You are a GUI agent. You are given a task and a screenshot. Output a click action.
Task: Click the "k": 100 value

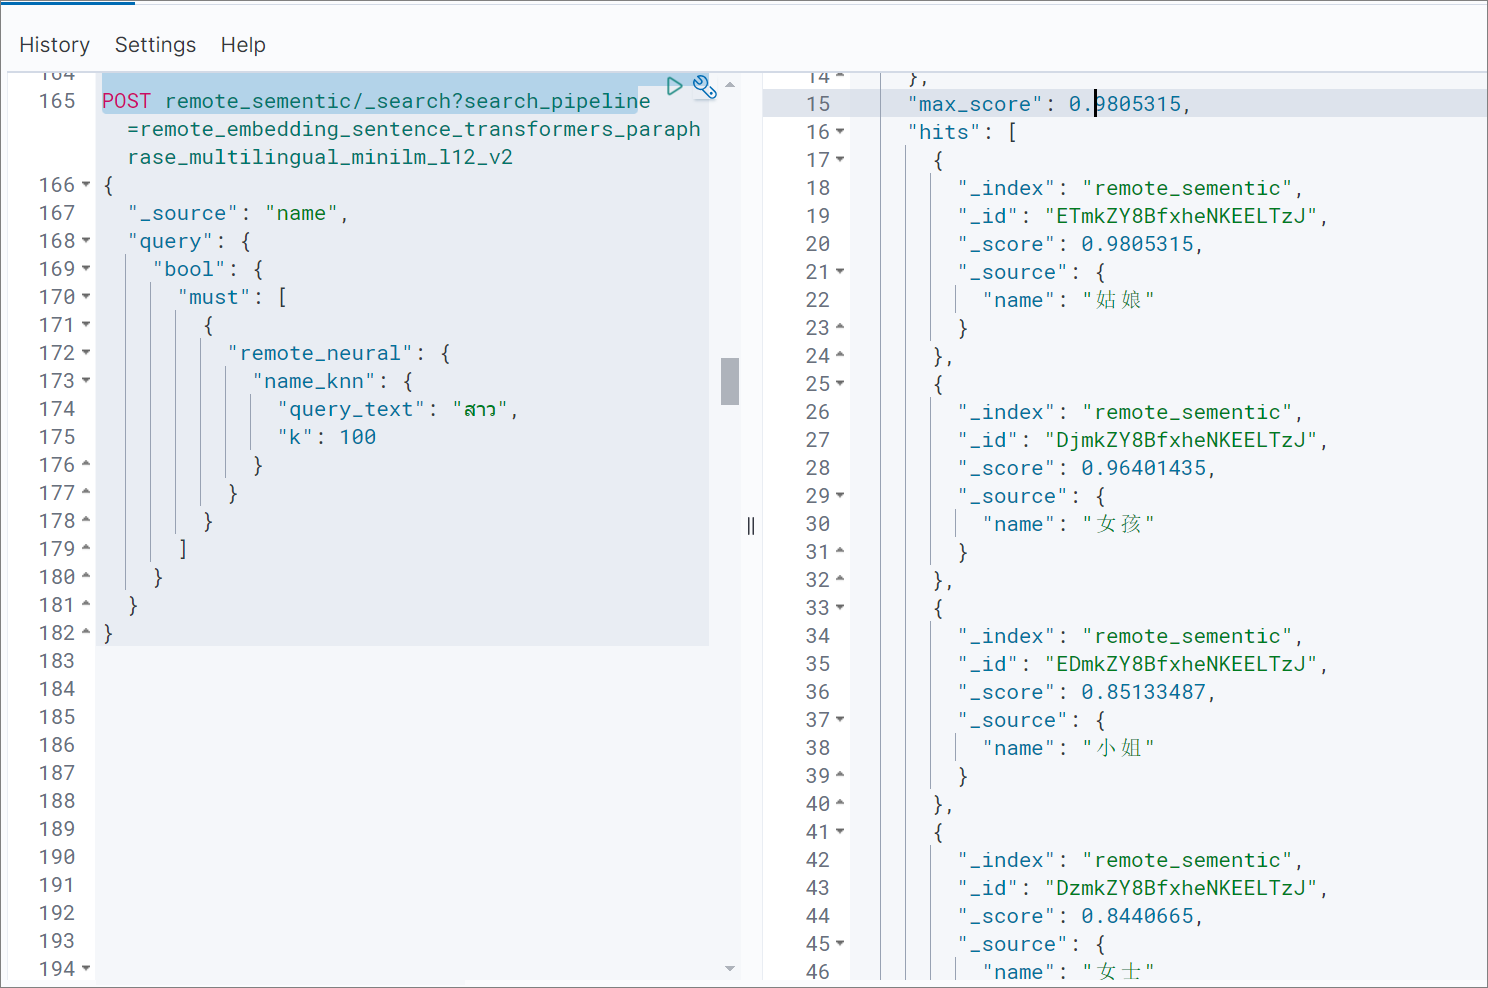357,437
